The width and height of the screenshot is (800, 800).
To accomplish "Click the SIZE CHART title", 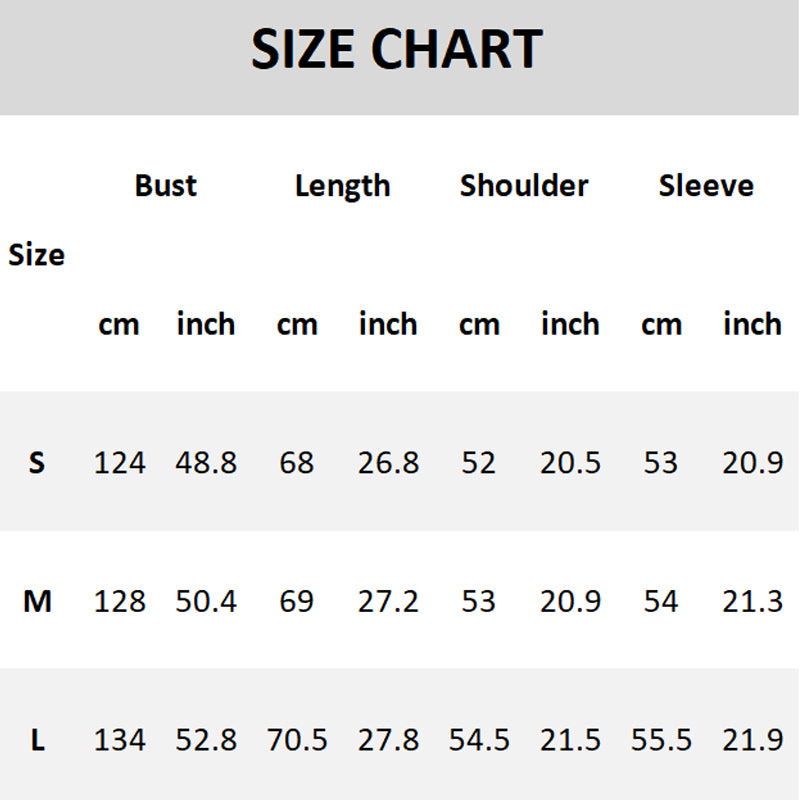I will coord(397,50).
